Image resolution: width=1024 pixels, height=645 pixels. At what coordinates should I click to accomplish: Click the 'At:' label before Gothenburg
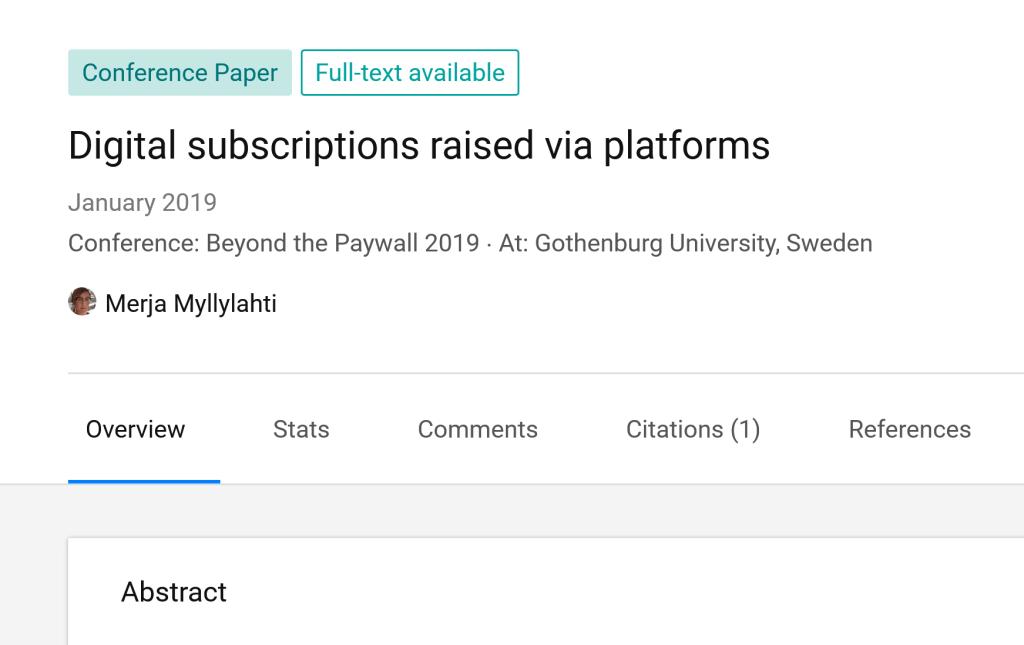click(x=513, y=243)
